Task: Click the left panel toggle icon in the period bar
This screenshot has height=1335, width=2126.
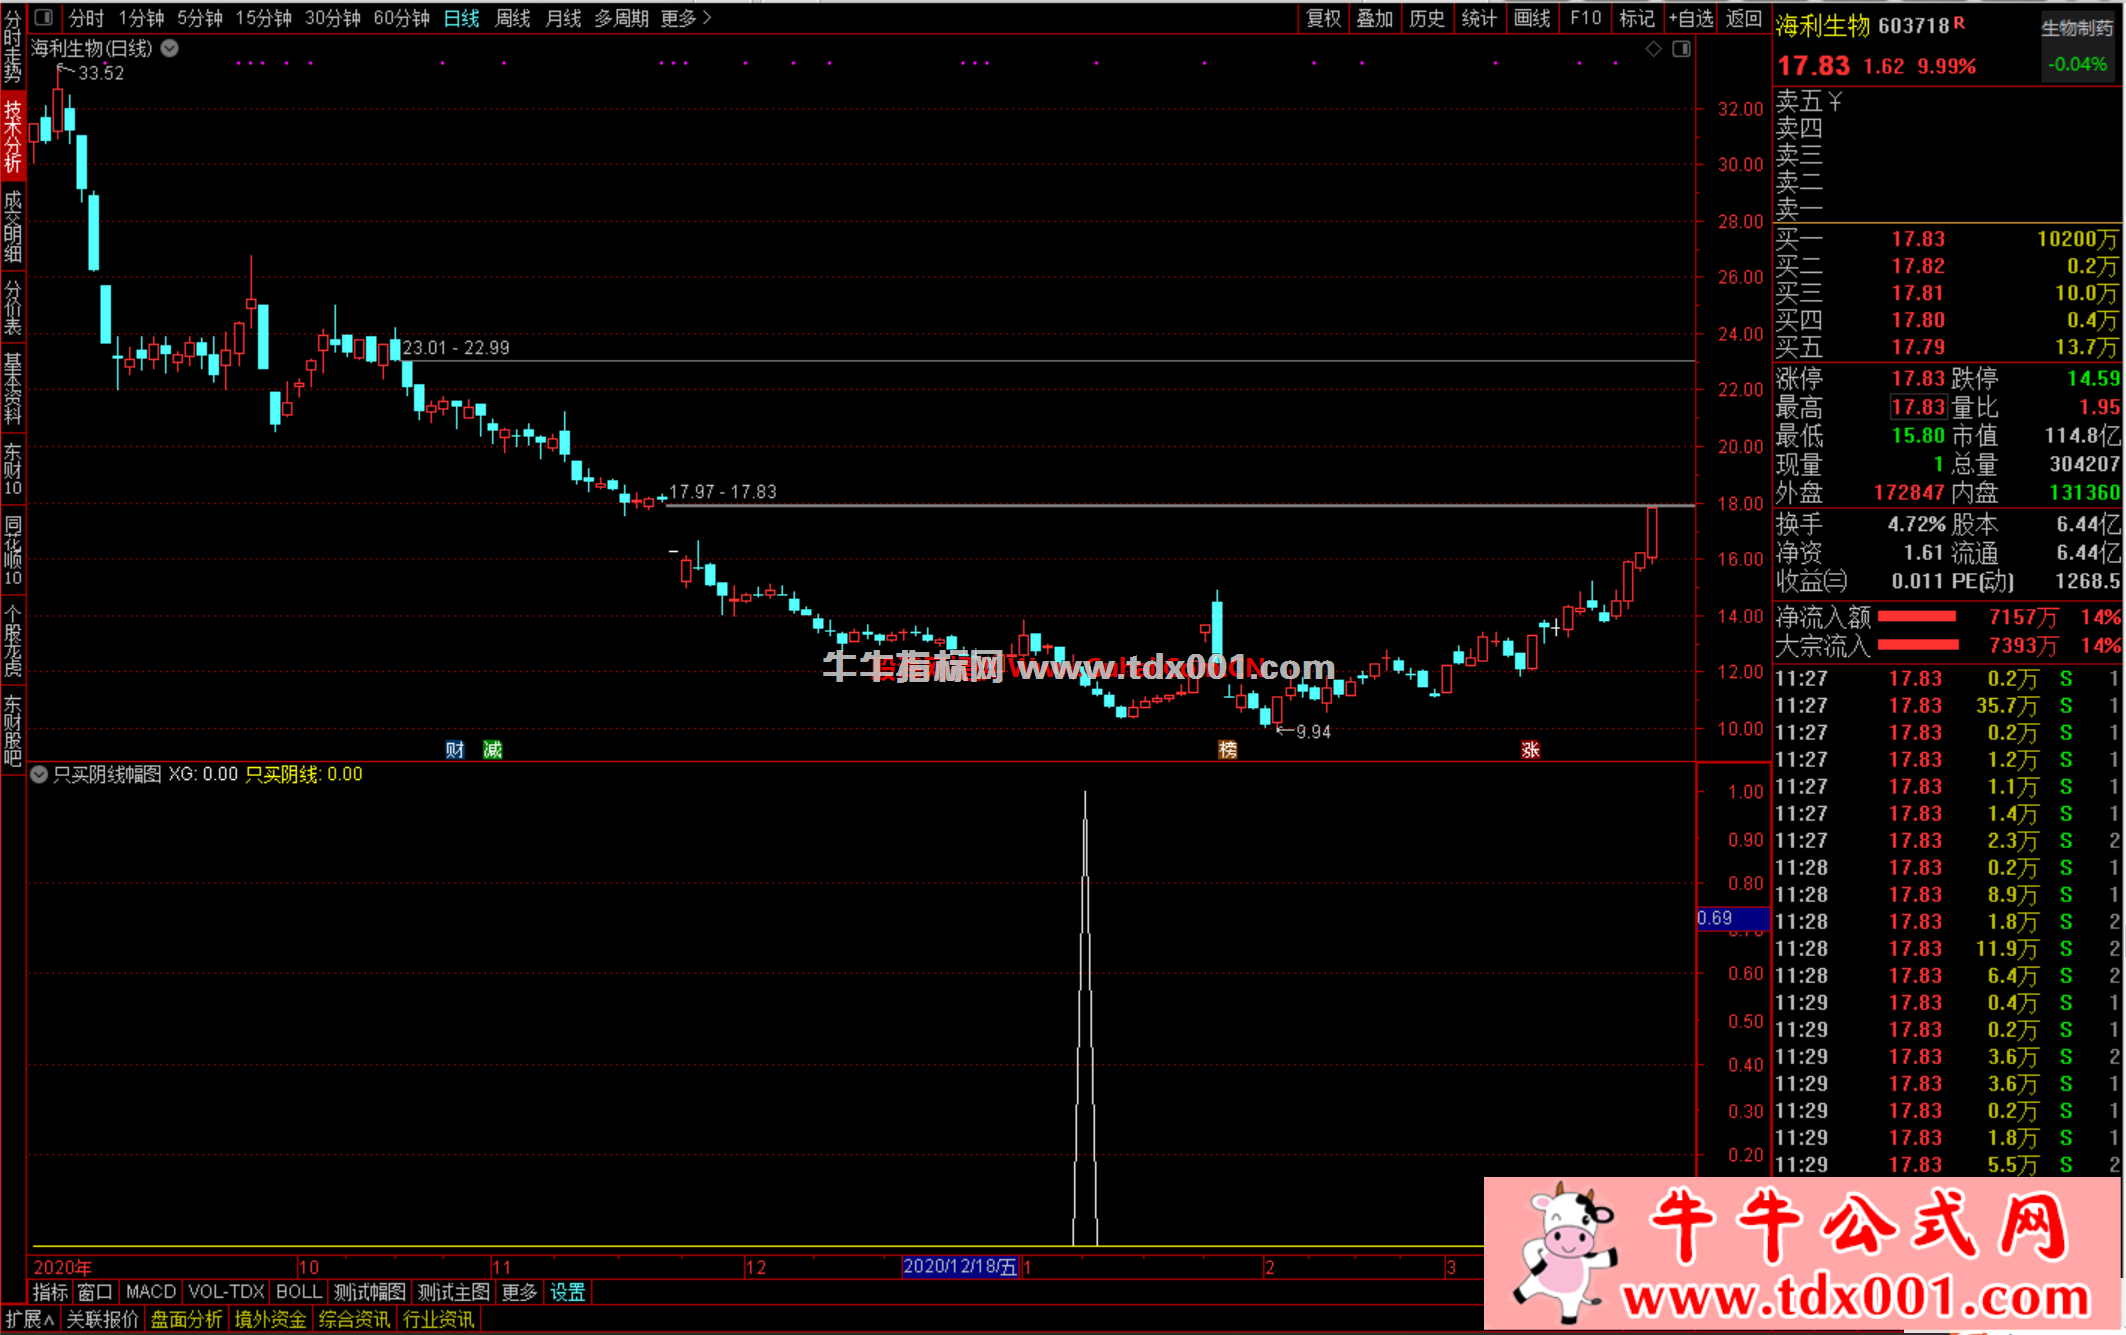Action: click(43, 17)
